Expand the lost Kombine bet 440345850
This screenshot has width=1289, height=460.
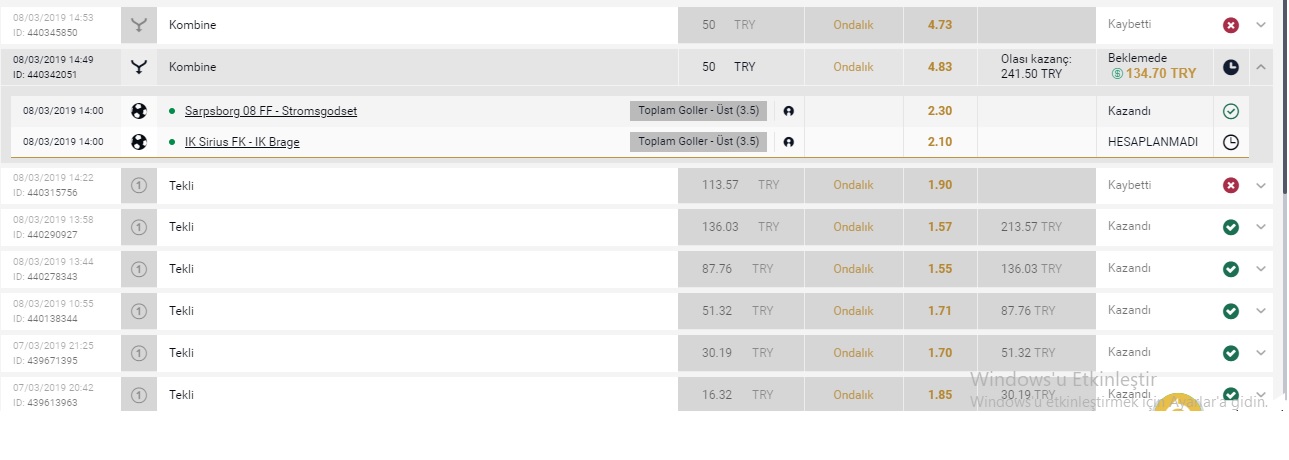click(1260, 25)
